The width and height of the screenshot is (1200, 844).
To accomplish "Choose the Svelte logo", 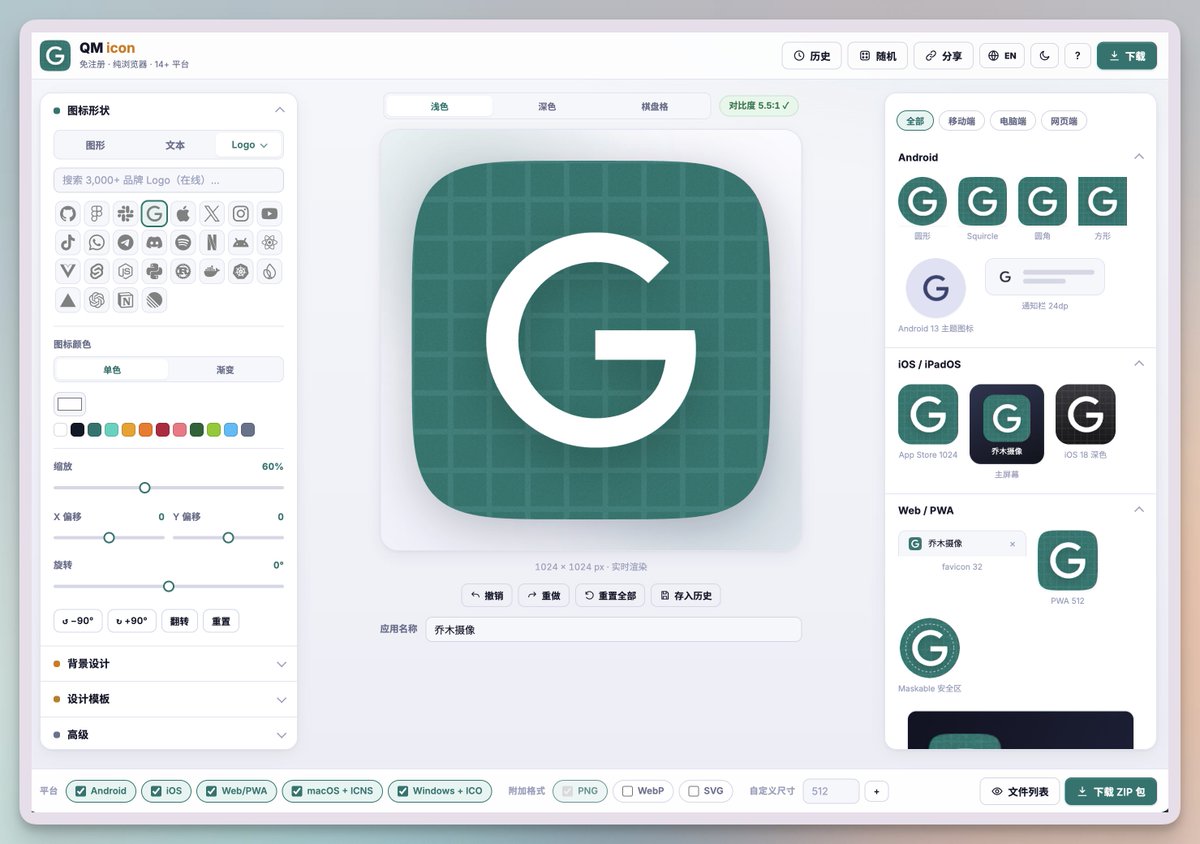I will [x=96, y=271].
